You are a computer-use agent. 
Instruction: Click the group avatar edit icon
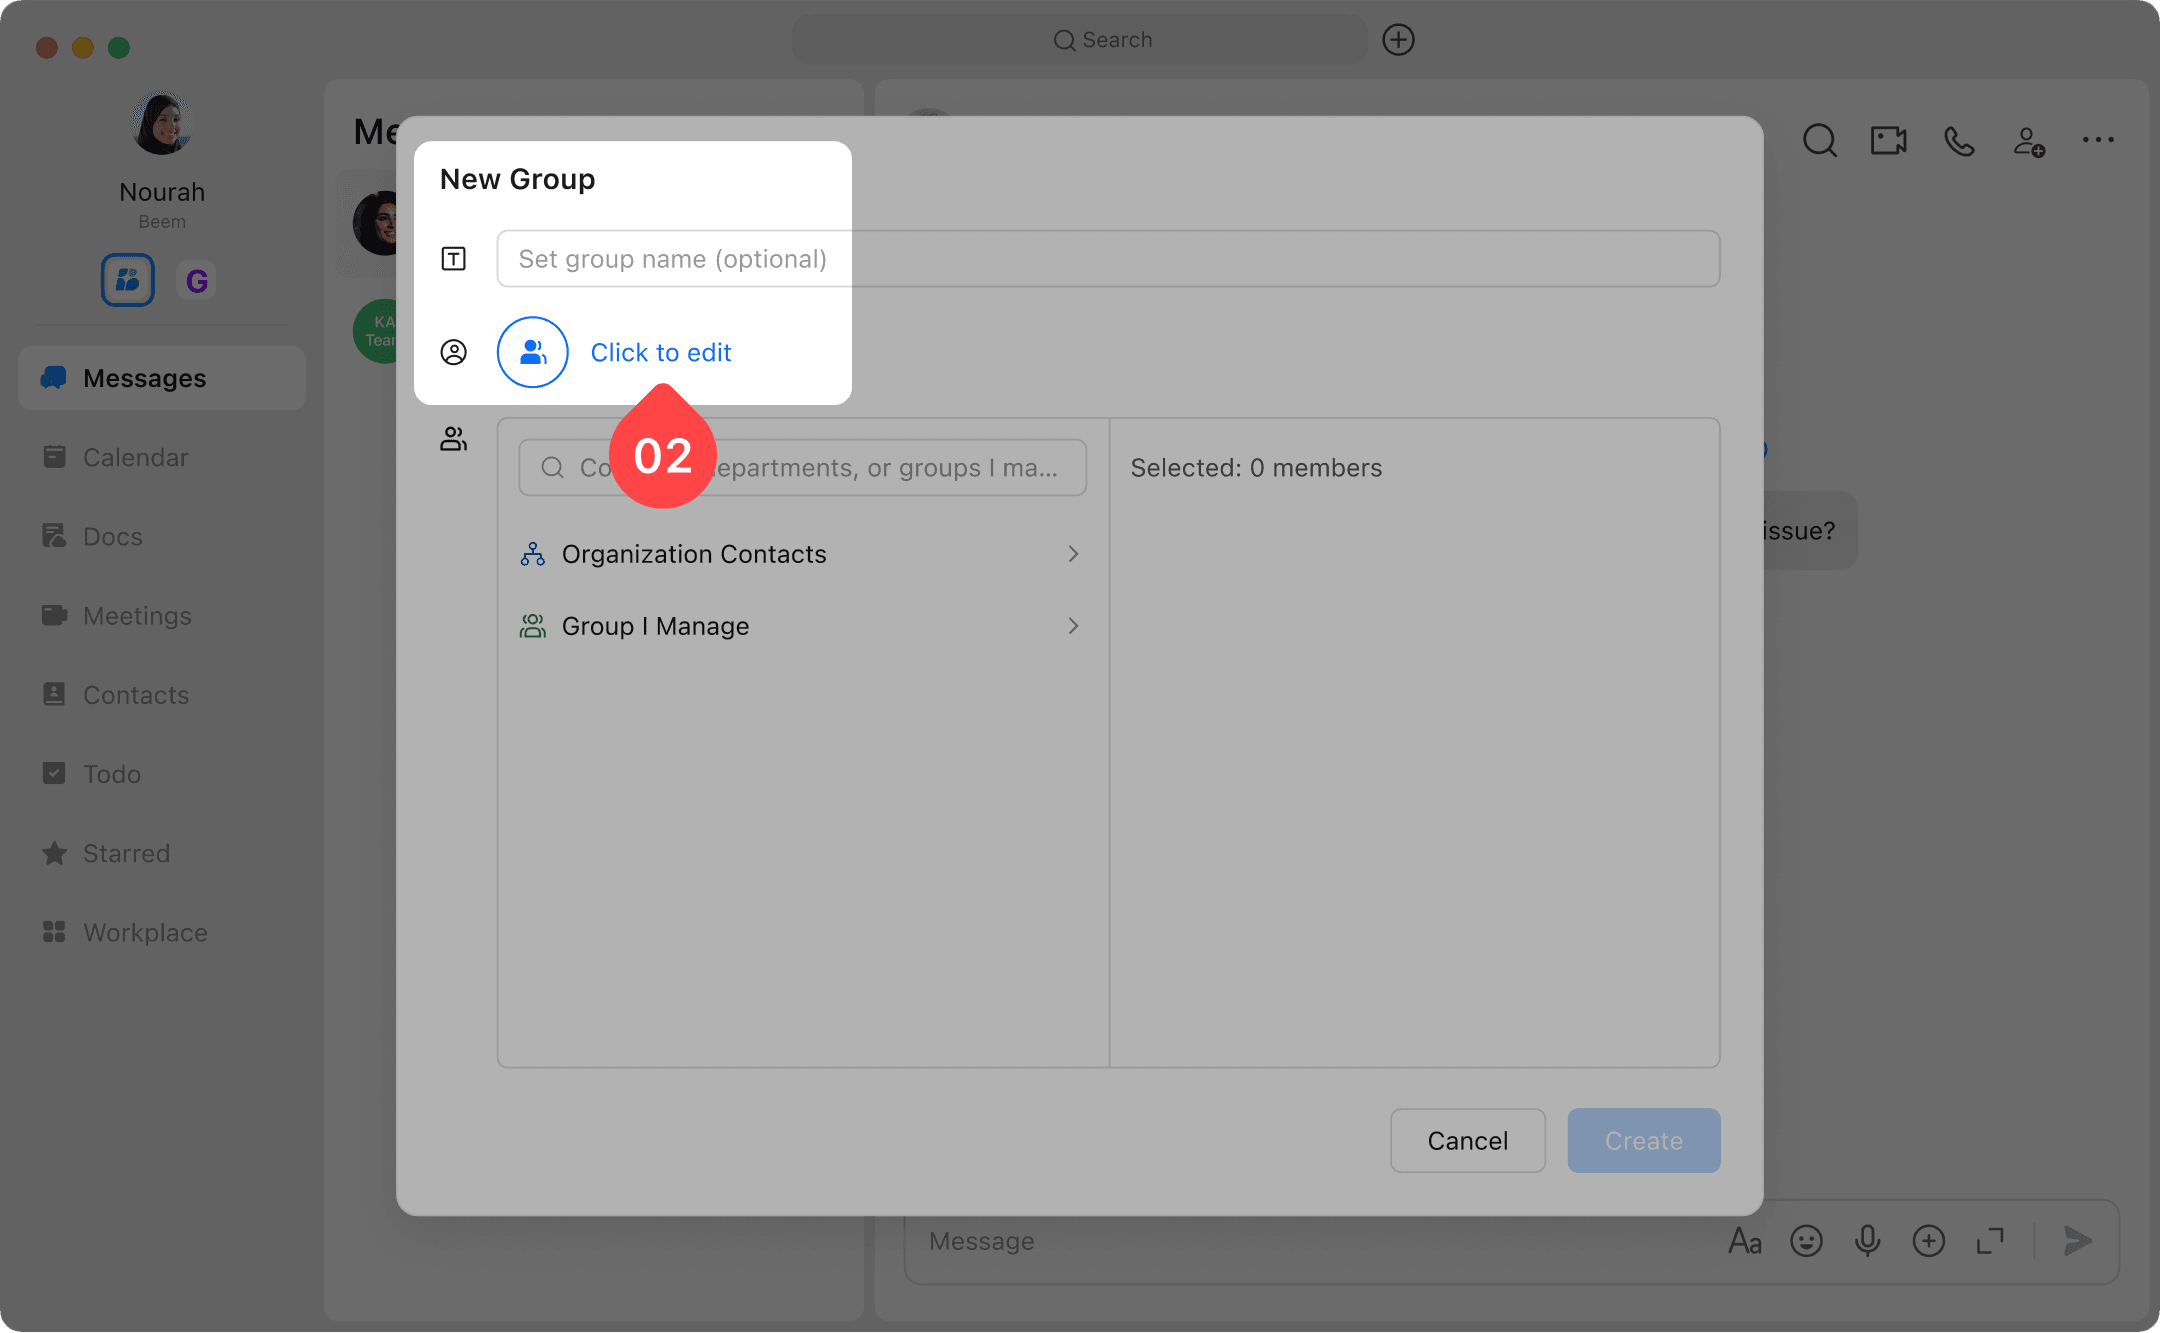tap(532, 352)
